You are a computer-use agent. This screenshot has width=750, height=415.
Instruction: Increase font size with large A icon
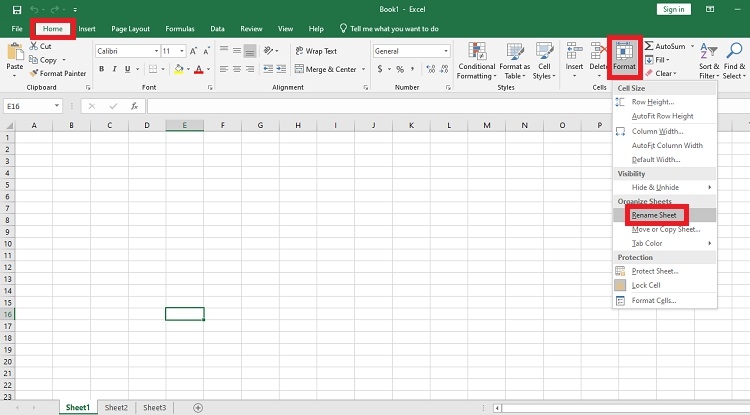tap(193, 51)
